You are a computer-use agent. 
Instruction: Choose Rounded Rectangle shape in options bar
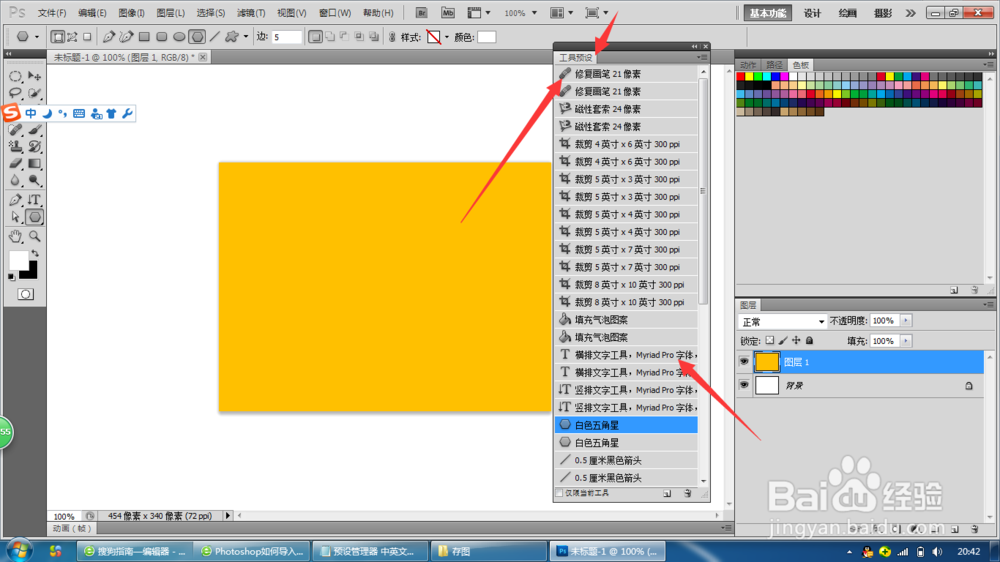pyautogui.click(x=161, y=37)
